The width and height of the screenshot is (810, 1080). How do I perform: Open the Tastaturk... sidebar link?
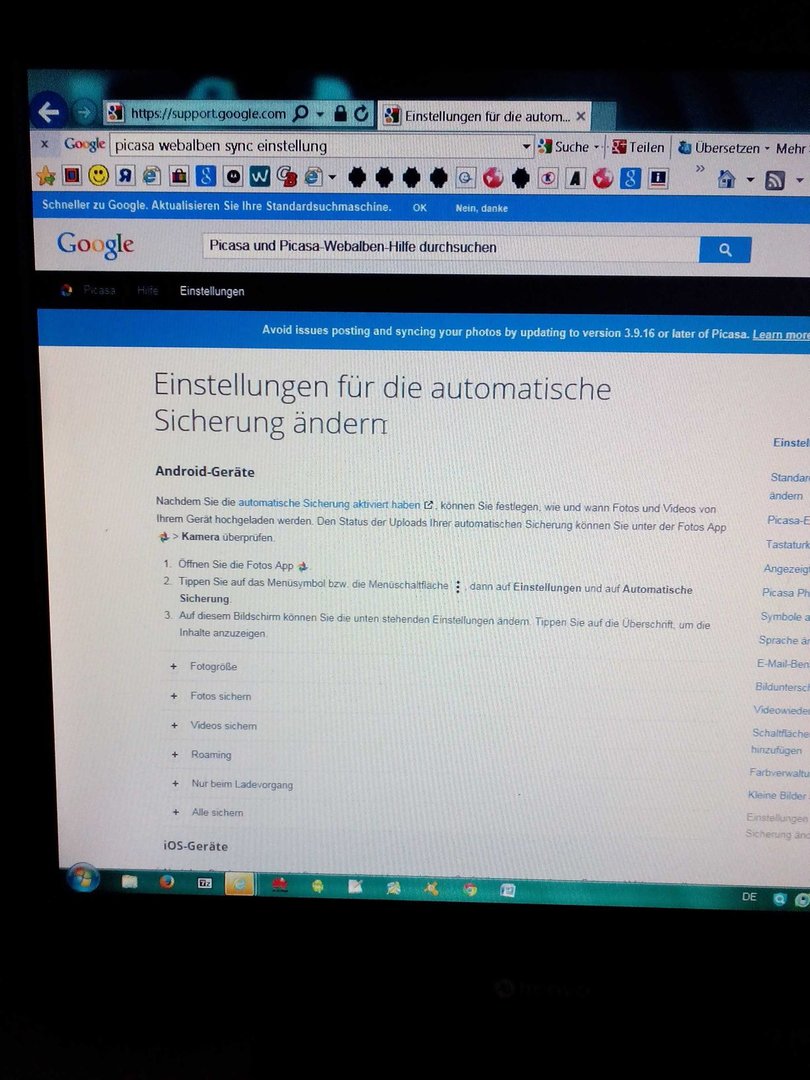(787, 544)
